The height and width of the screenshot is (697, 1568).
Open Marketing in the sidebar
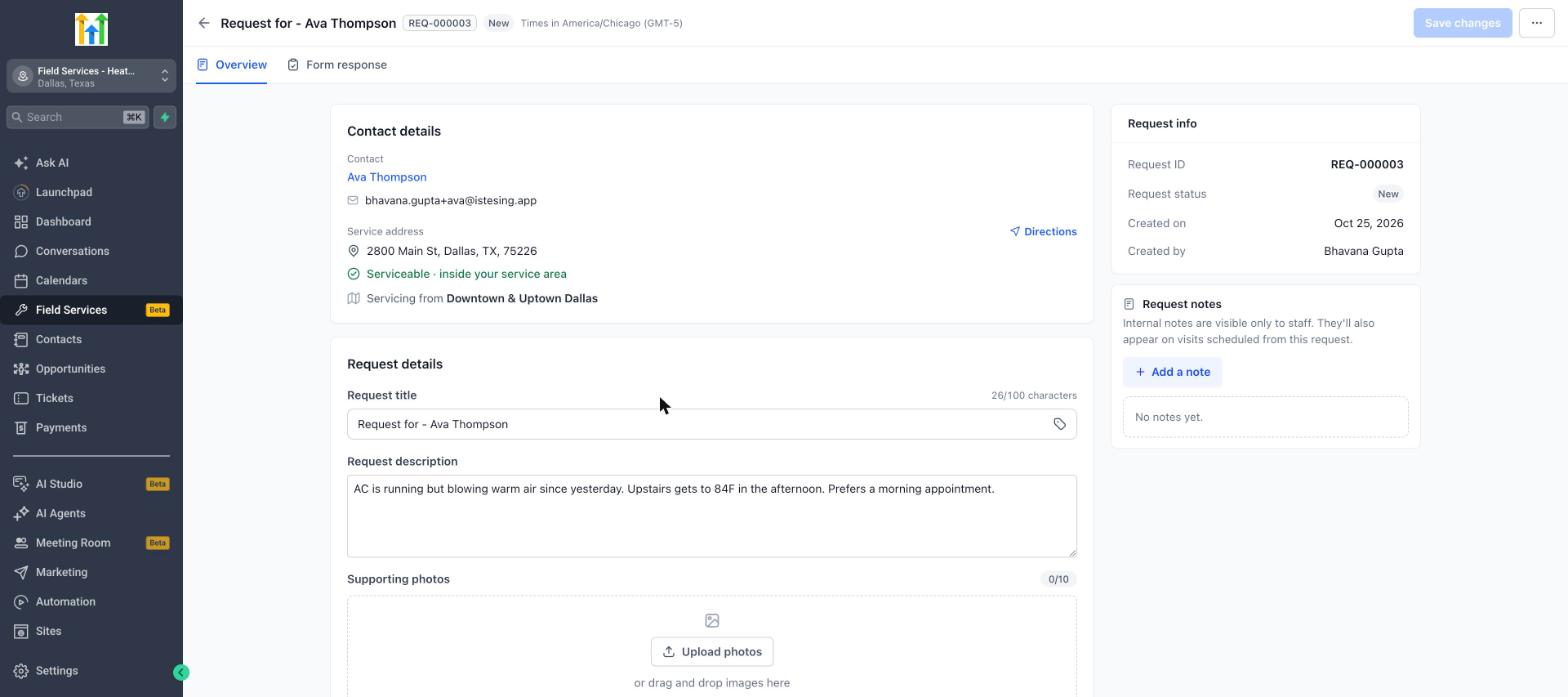pos(91,572)
